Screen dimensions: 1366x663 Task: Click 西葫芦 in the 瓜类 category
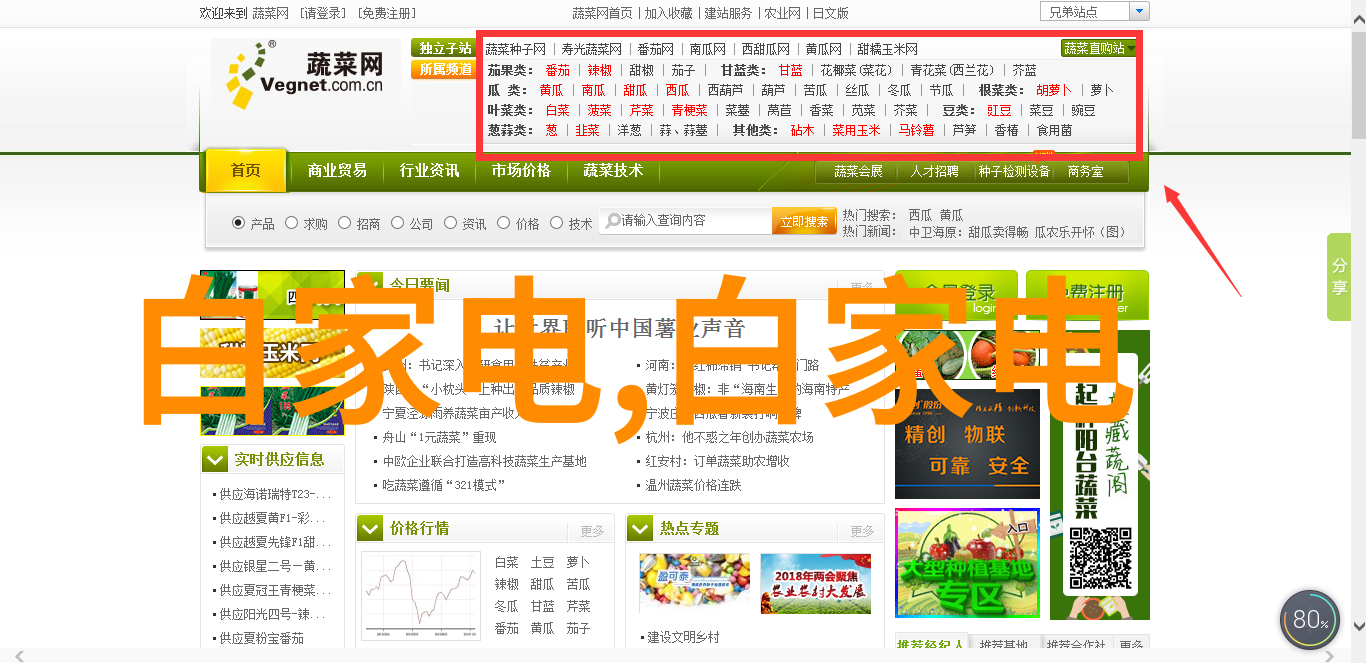point(725,90)
